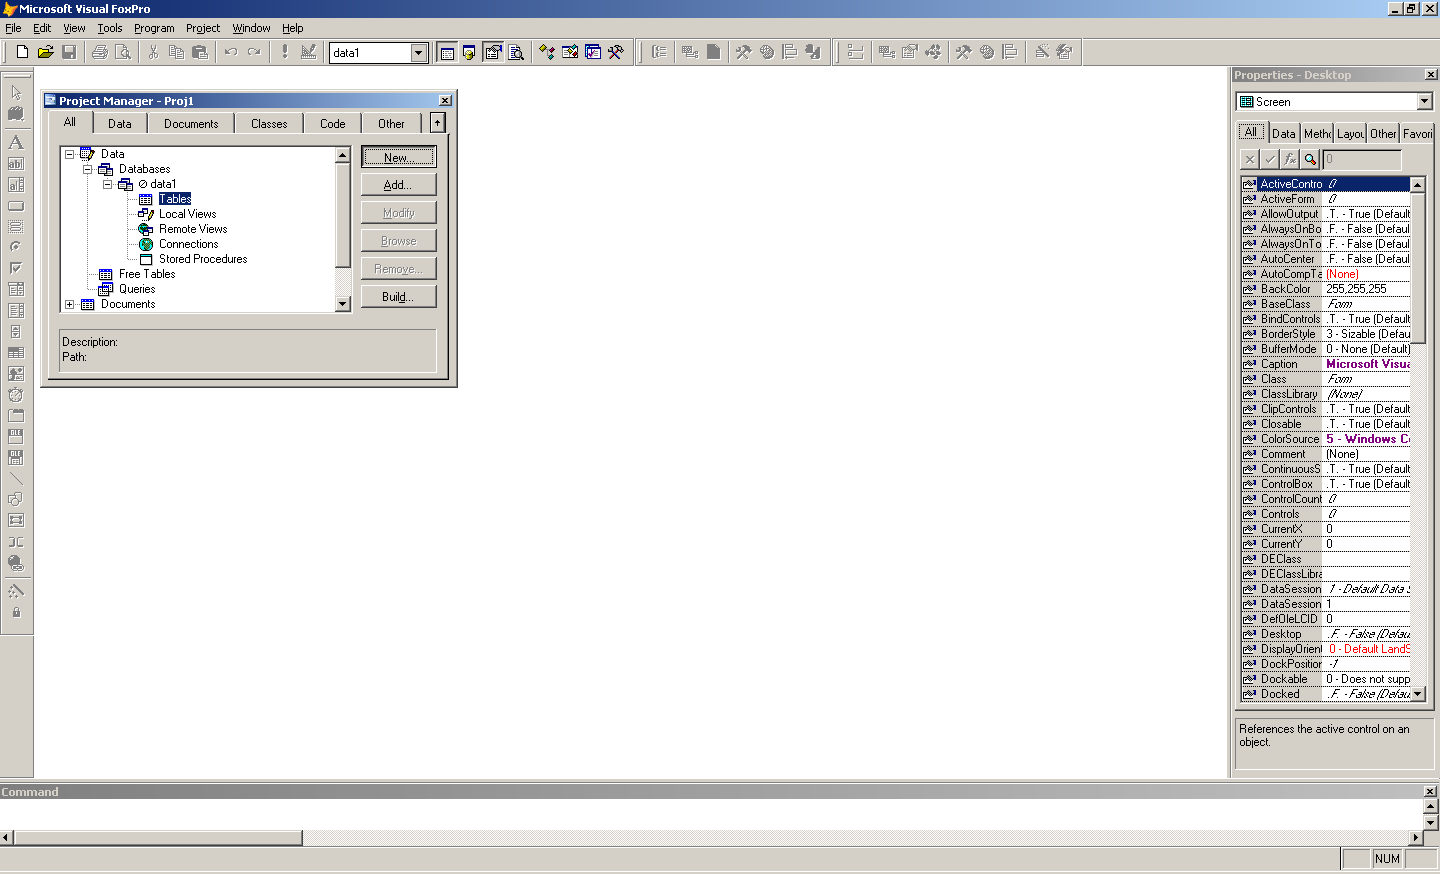Click the Undo arrow icon
1440x874 pixels.
point(231,52)
